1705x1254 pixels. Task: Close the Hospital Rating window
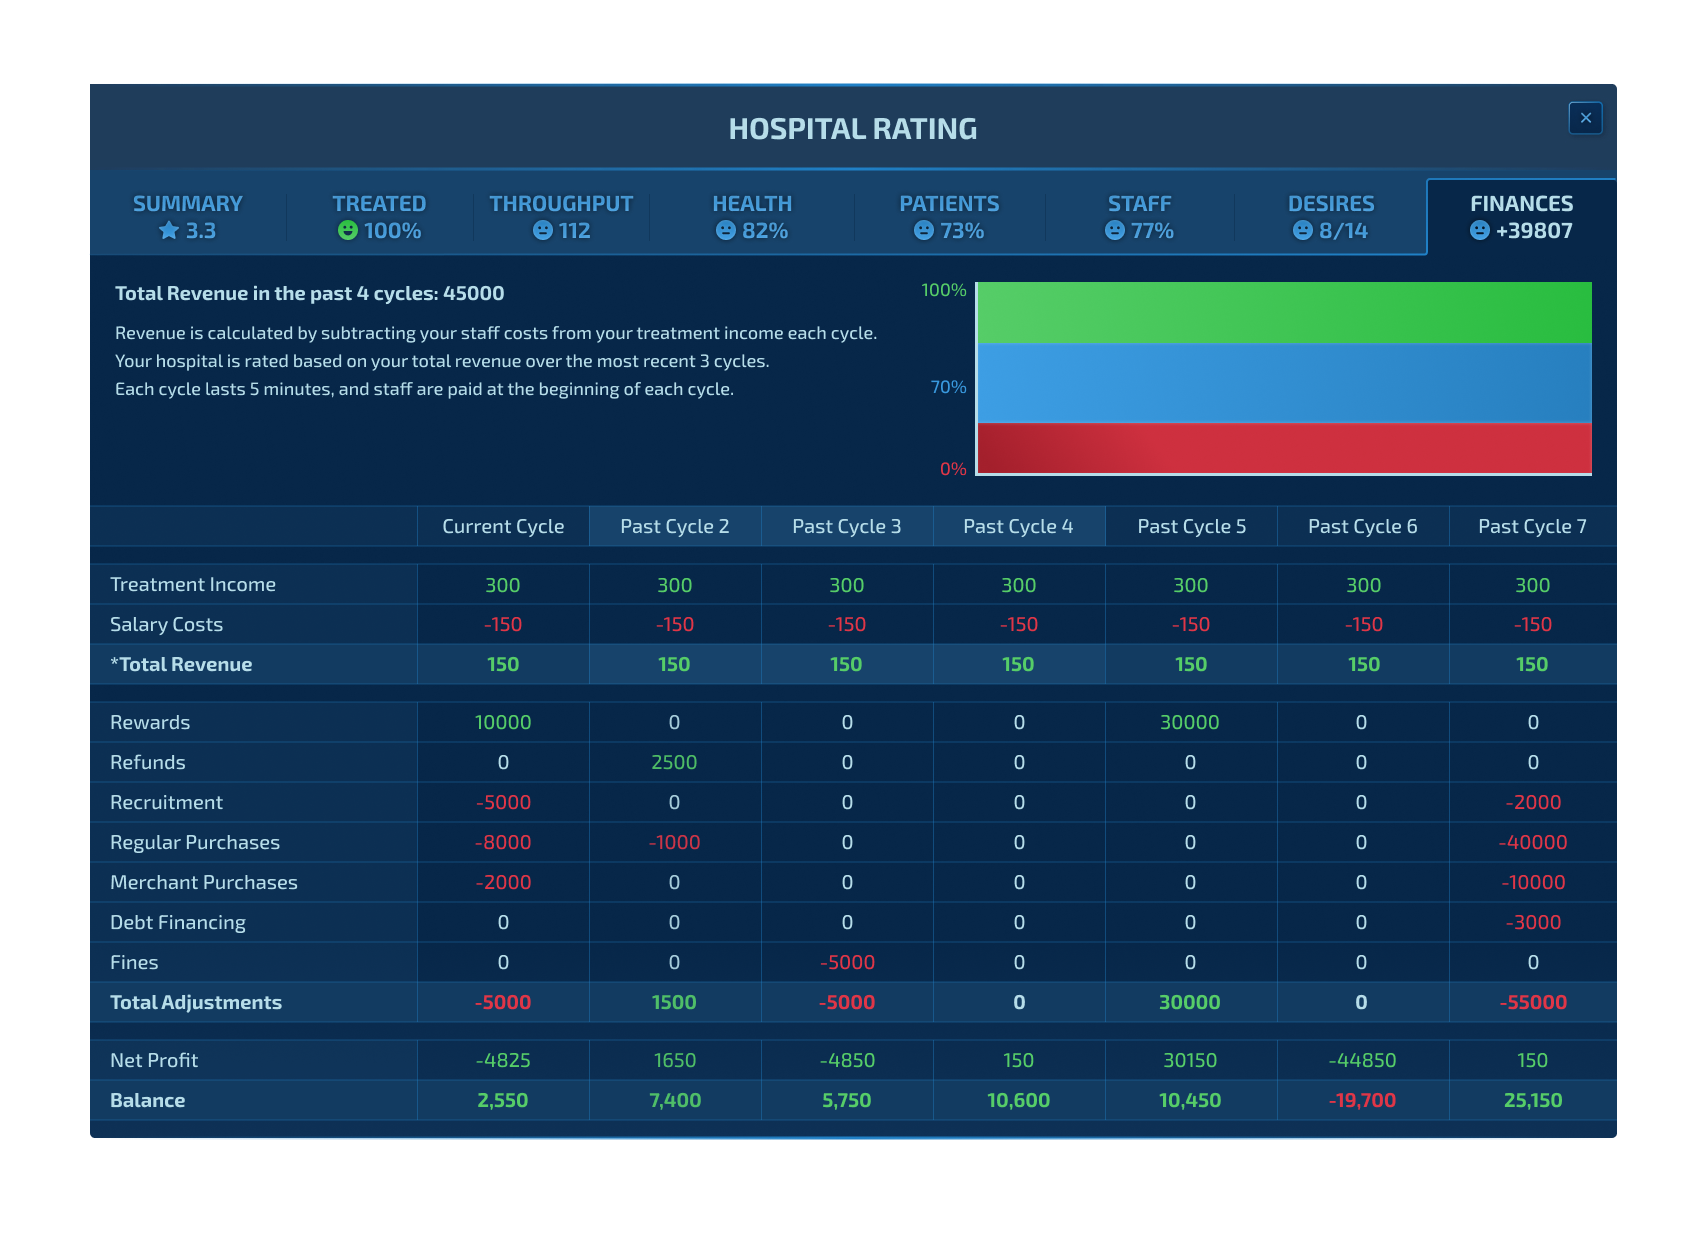(1586, 118)
